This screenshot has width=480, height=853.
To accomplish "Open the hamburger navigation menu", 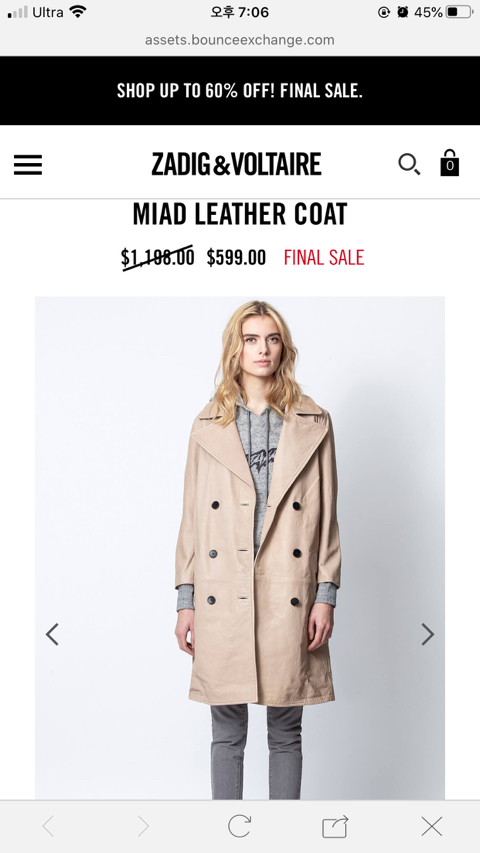I will click(28, 165).
